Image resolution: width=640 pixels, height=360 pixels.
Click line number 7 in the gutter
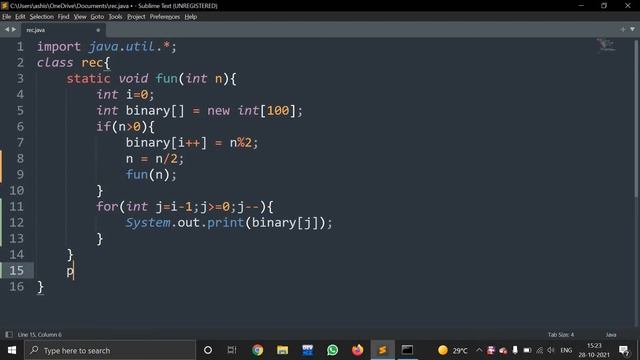point(20,143)
